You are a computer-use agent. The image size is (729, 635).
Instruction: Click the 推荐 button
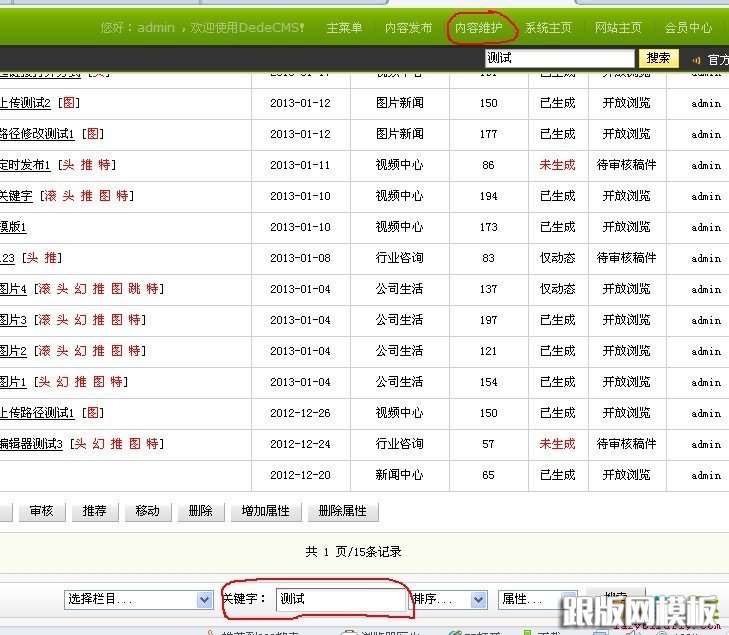point(94,511)
